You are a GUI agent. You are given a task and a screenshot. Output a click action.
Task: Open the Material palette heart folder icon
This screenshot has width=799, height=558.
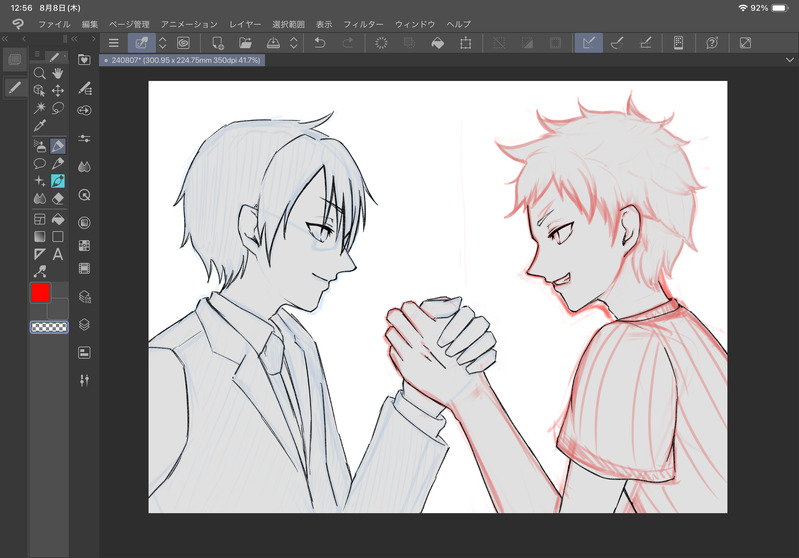point(84,60)
